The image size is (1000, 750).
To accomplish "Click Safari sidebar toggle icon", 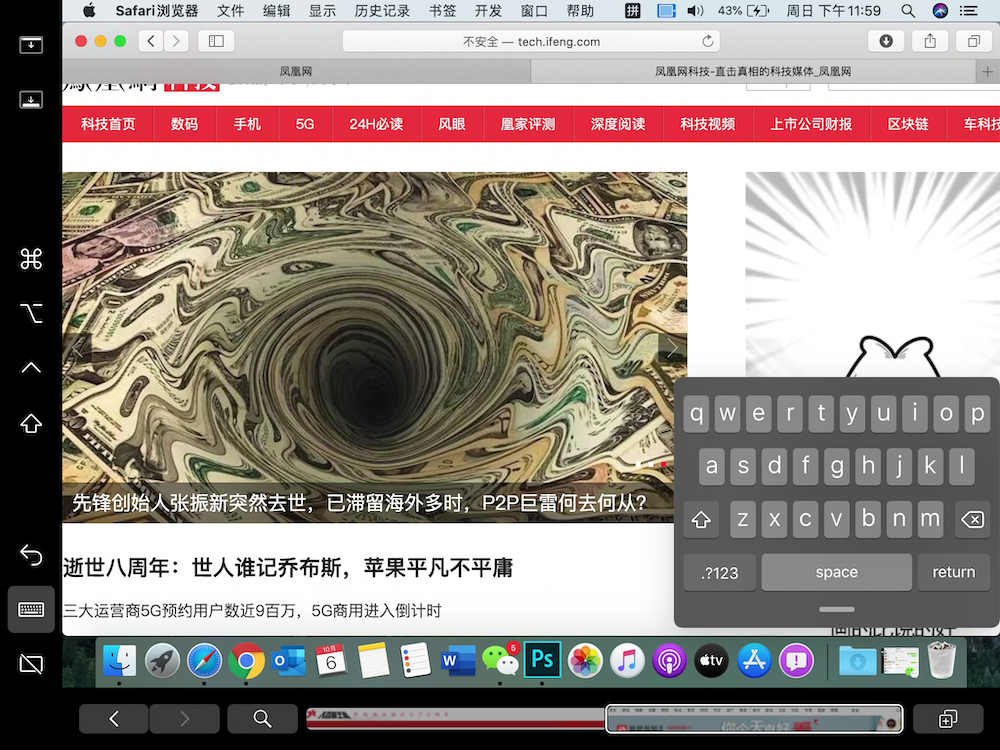I will (x=216, y=41).
